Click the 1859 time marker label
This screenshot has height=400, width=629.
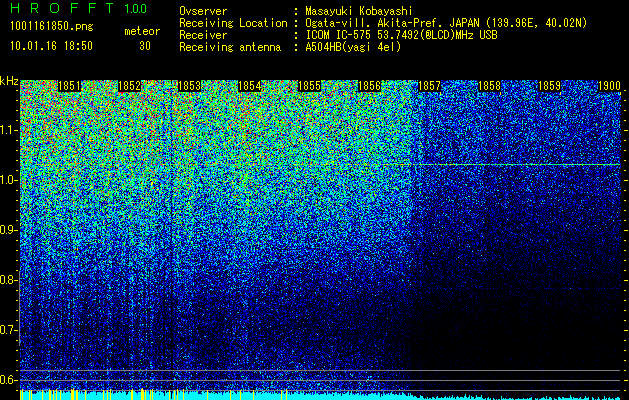549,86
